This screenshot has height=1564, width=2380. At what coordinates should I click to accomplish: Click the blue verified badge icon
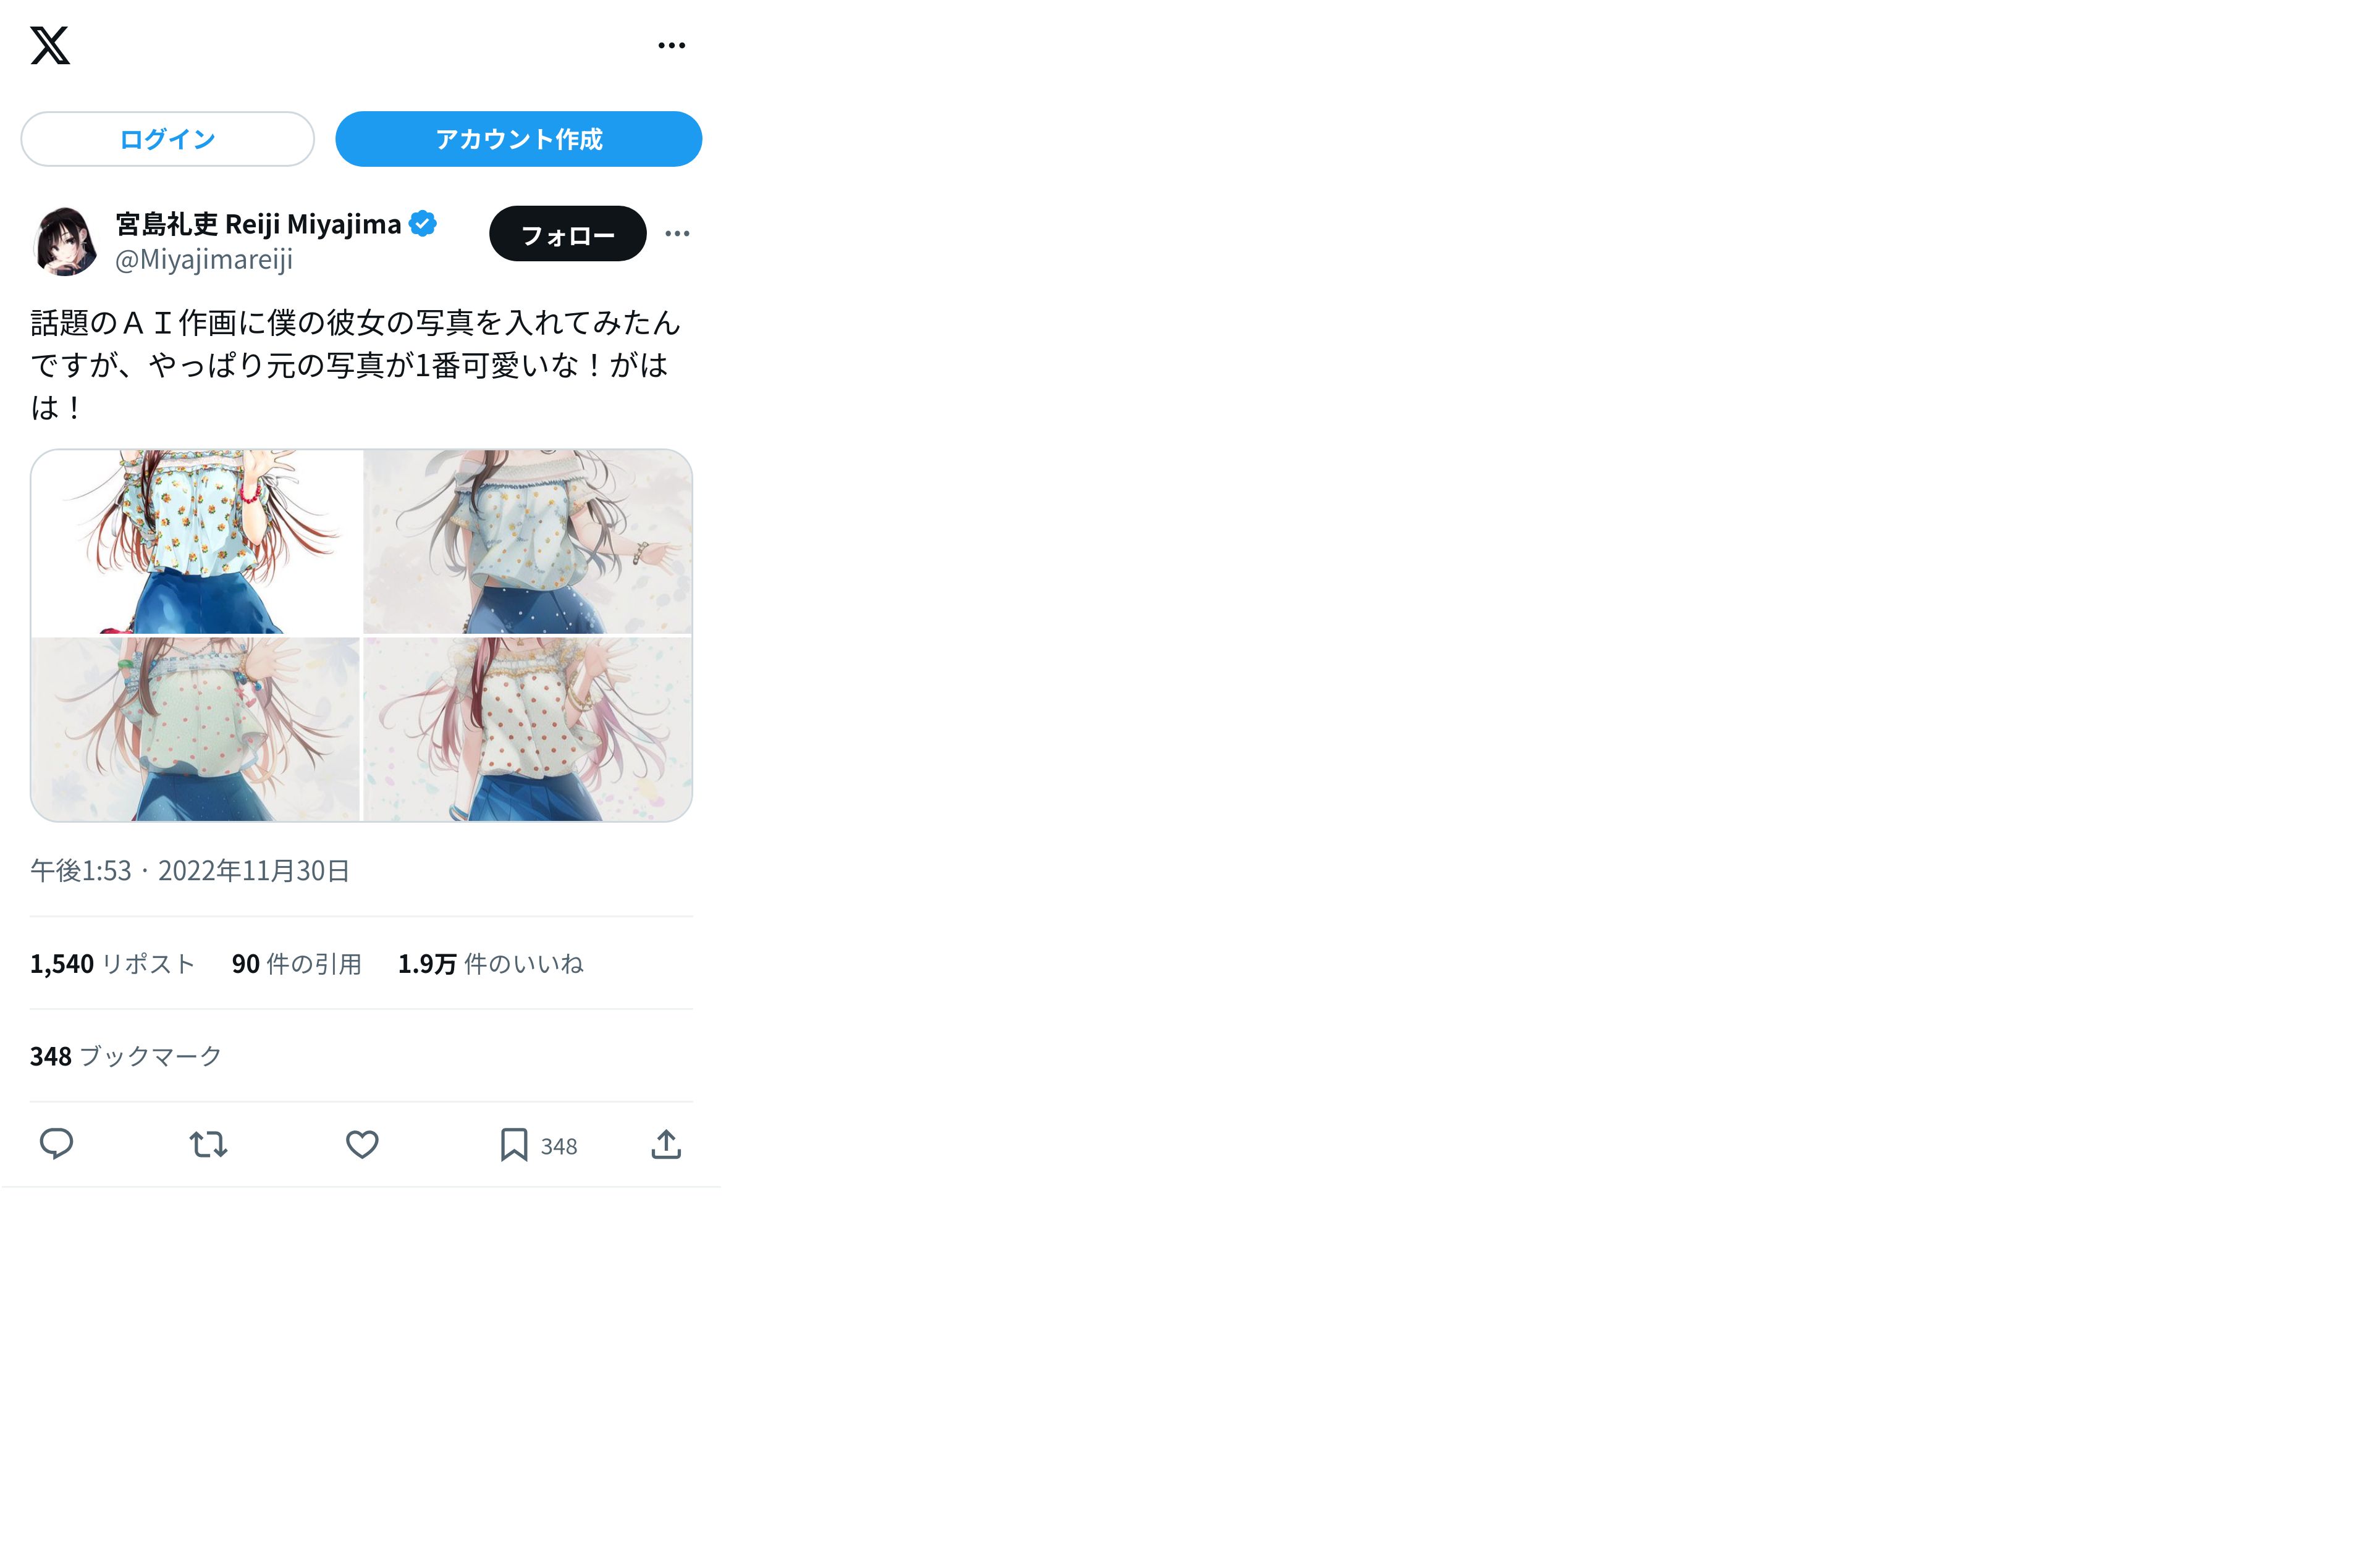[423, 224]
